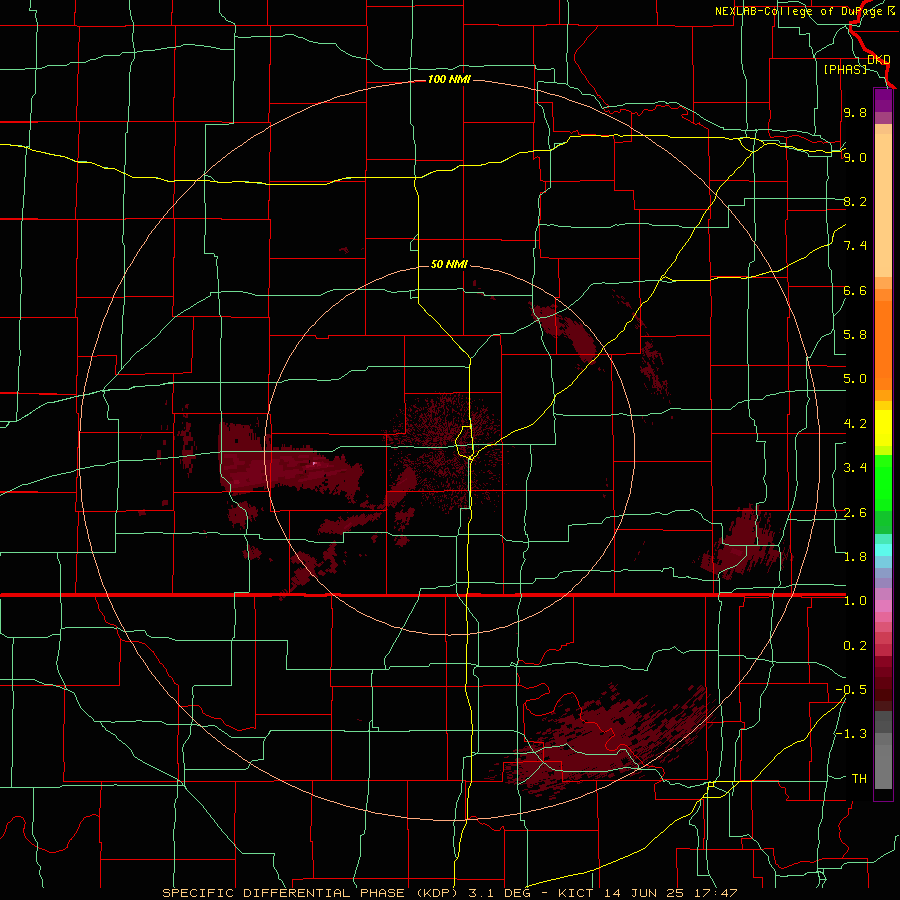Click the 7.4 scale label

coord(855,246)
